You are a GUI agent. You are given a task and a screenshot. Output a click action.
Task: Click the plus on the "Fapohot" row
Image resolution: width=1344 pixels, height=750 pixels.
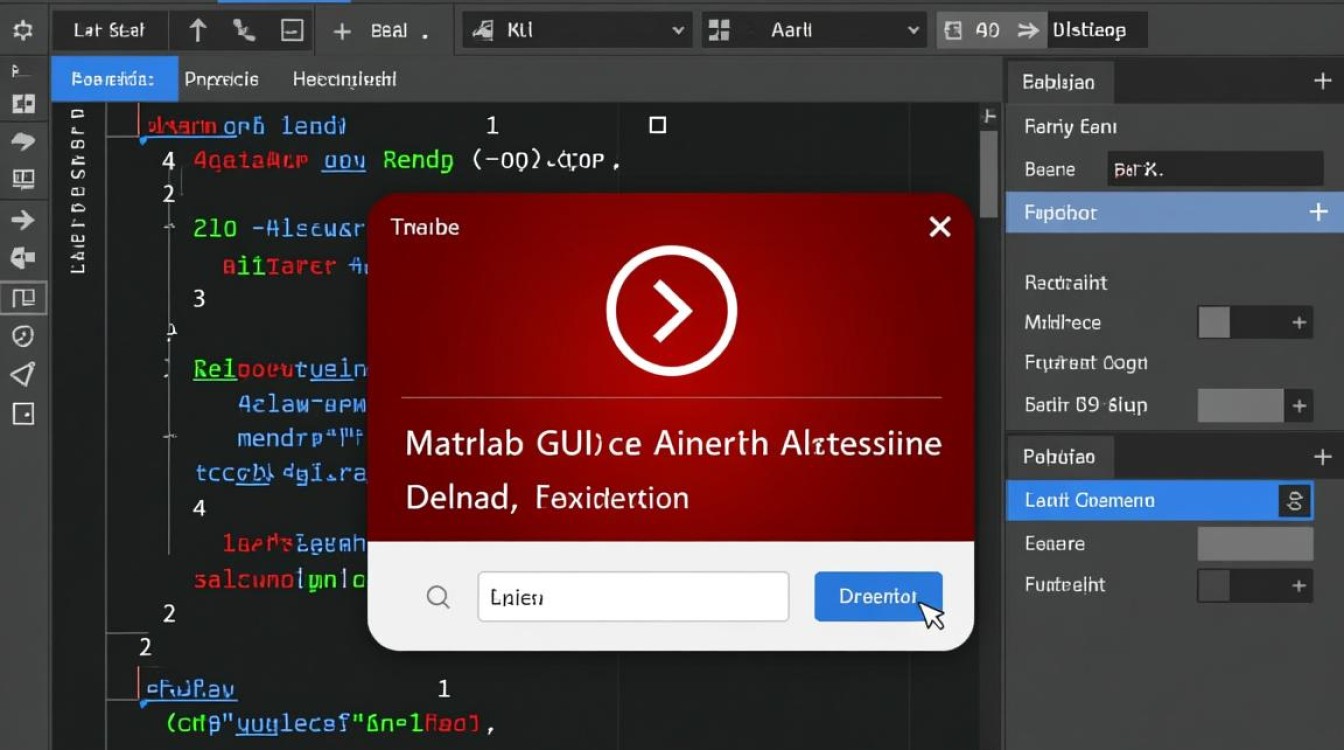[1319, 212]
